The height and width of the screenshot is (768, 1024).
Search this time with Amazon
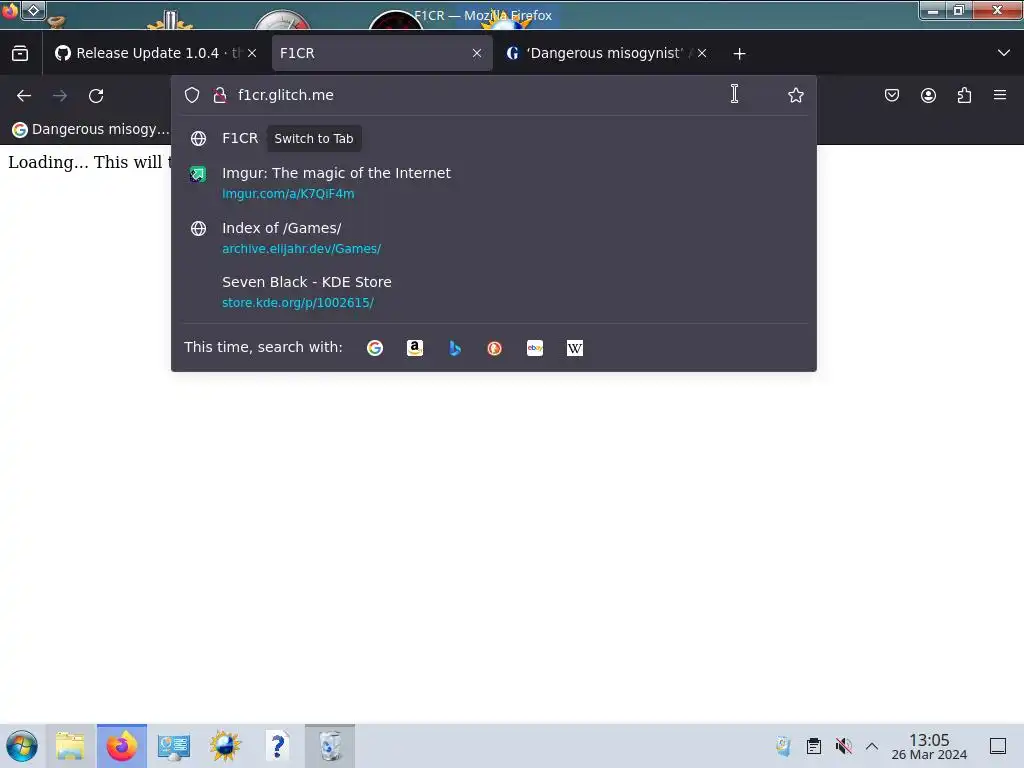coord(415,348)
